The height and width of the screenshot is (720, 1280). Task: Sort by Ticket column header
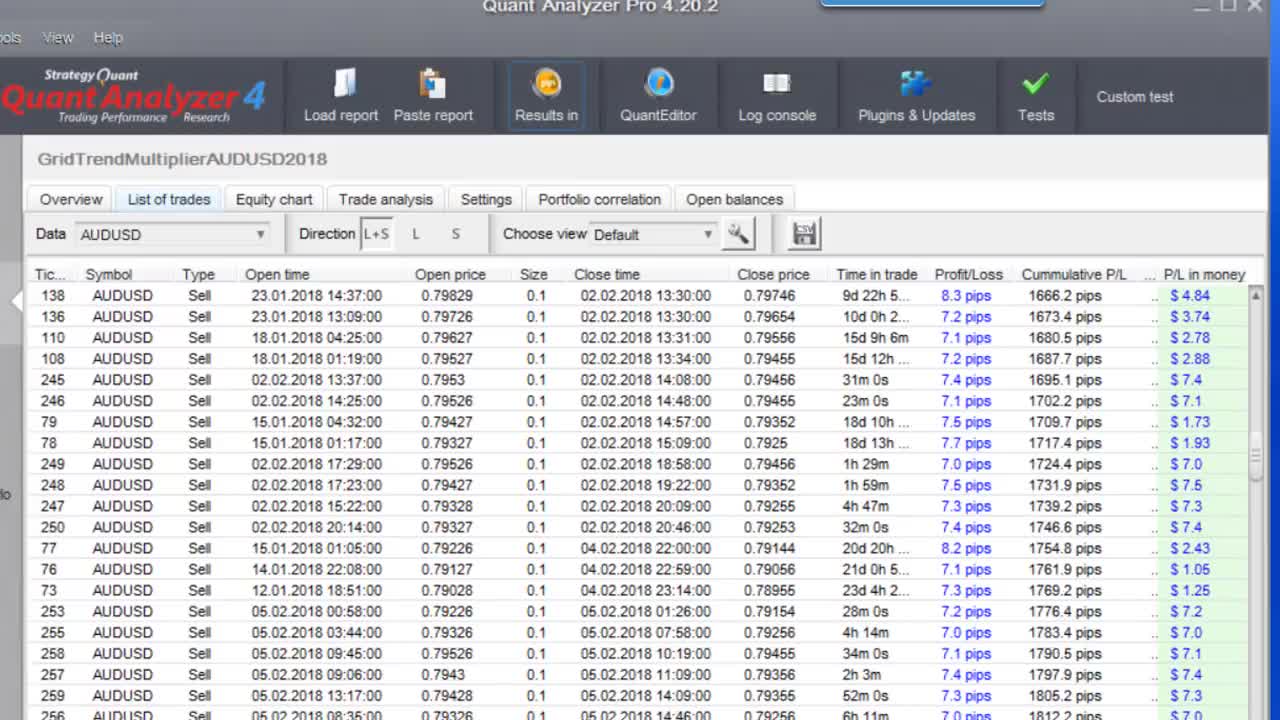(x=50, y=274)
